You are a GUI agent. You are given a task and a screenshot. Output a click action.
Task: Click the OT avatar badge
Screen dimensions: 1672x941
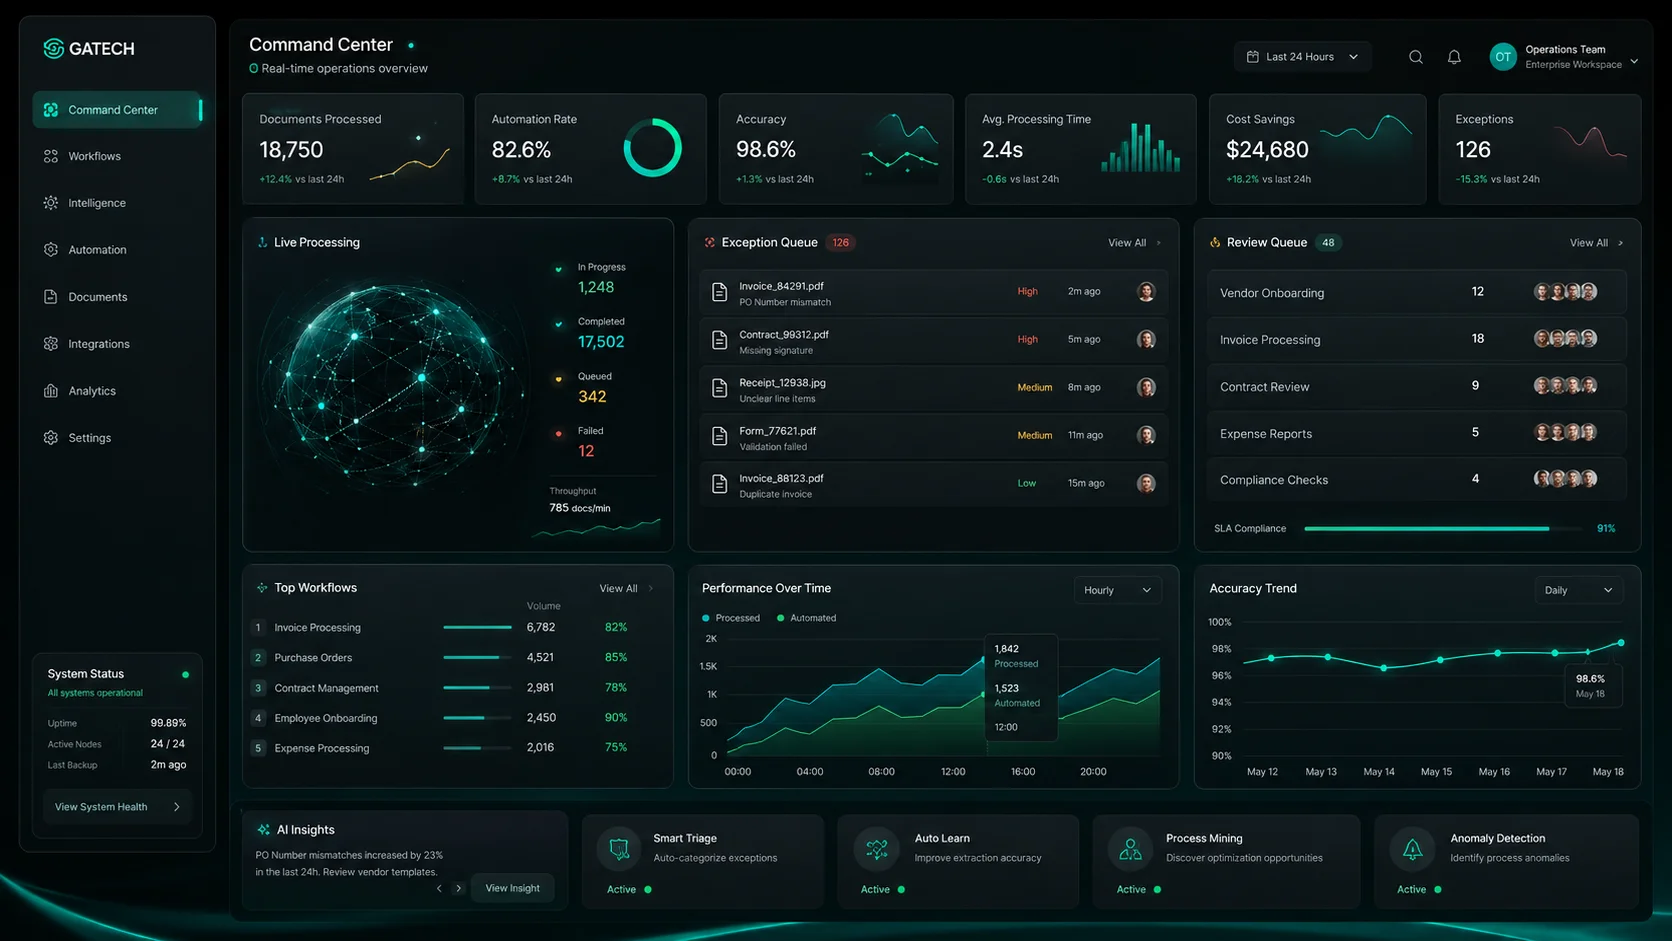click(1503, 57)
